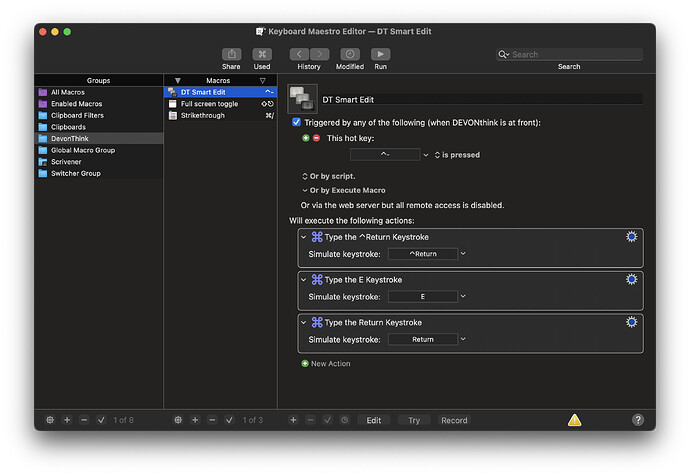Image resolution: width=690 pixels, height=475 pixels.
Task: Add a new trigger with green plus
Action: (306, 138)
